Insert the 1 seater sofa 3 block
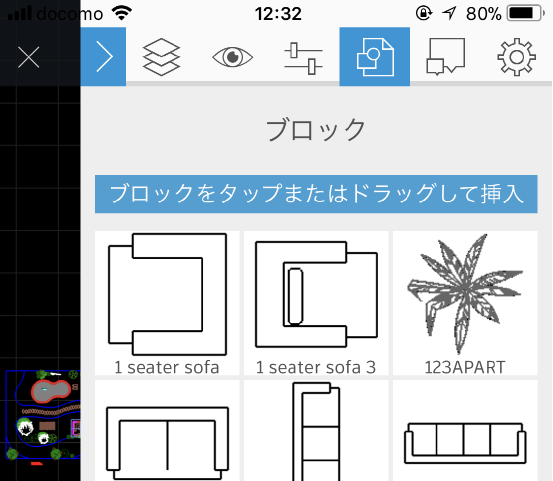This screenshot has height=481, width=553. [316, 303]
